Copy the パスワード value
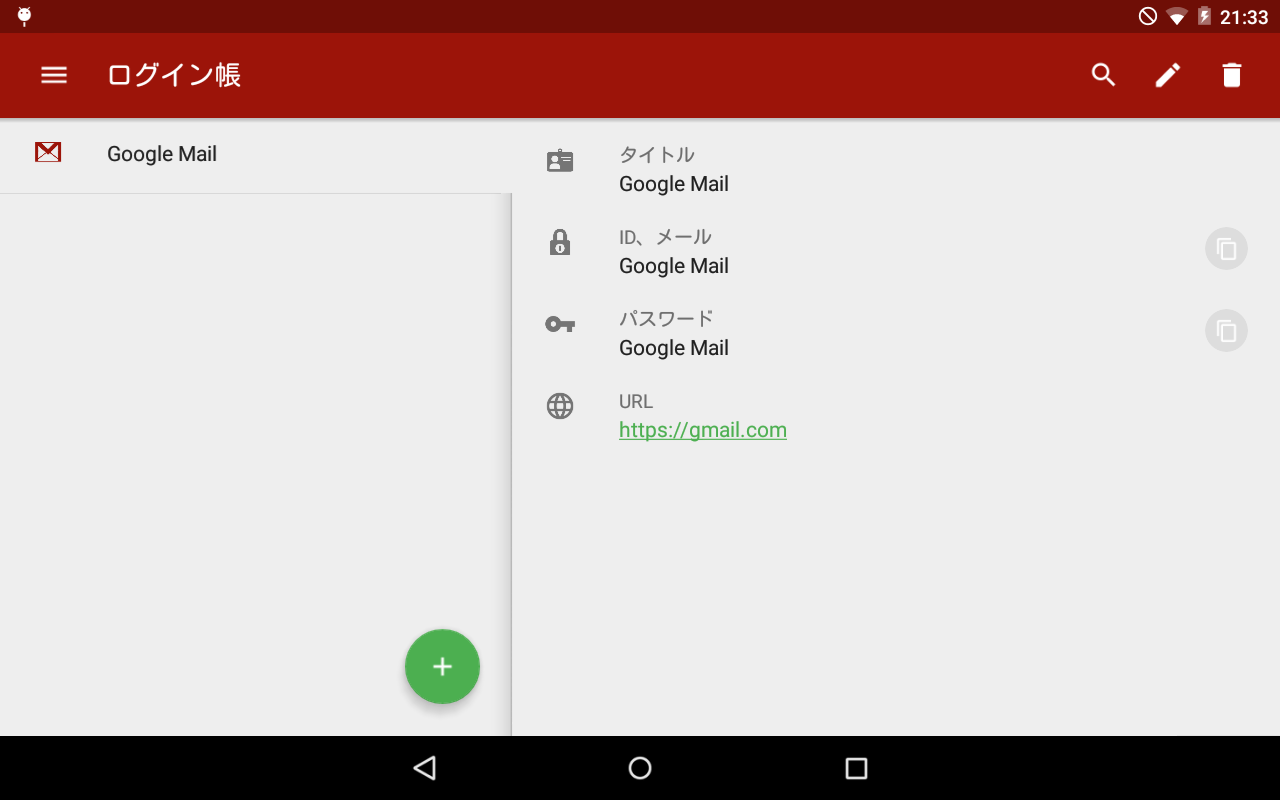This screenshot has height=800, width=1280. click(x=1227, y=331)
